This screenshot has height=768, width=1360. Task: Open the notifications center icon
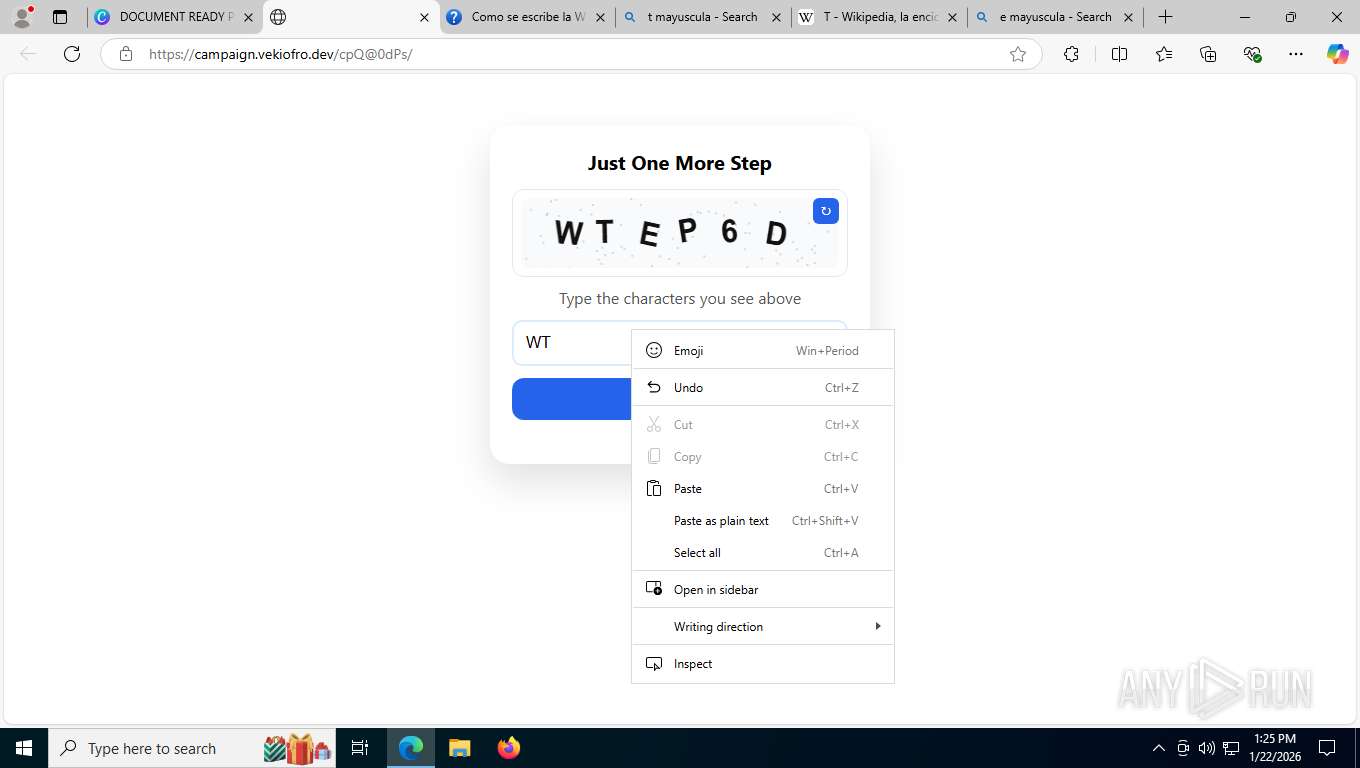1327,748
